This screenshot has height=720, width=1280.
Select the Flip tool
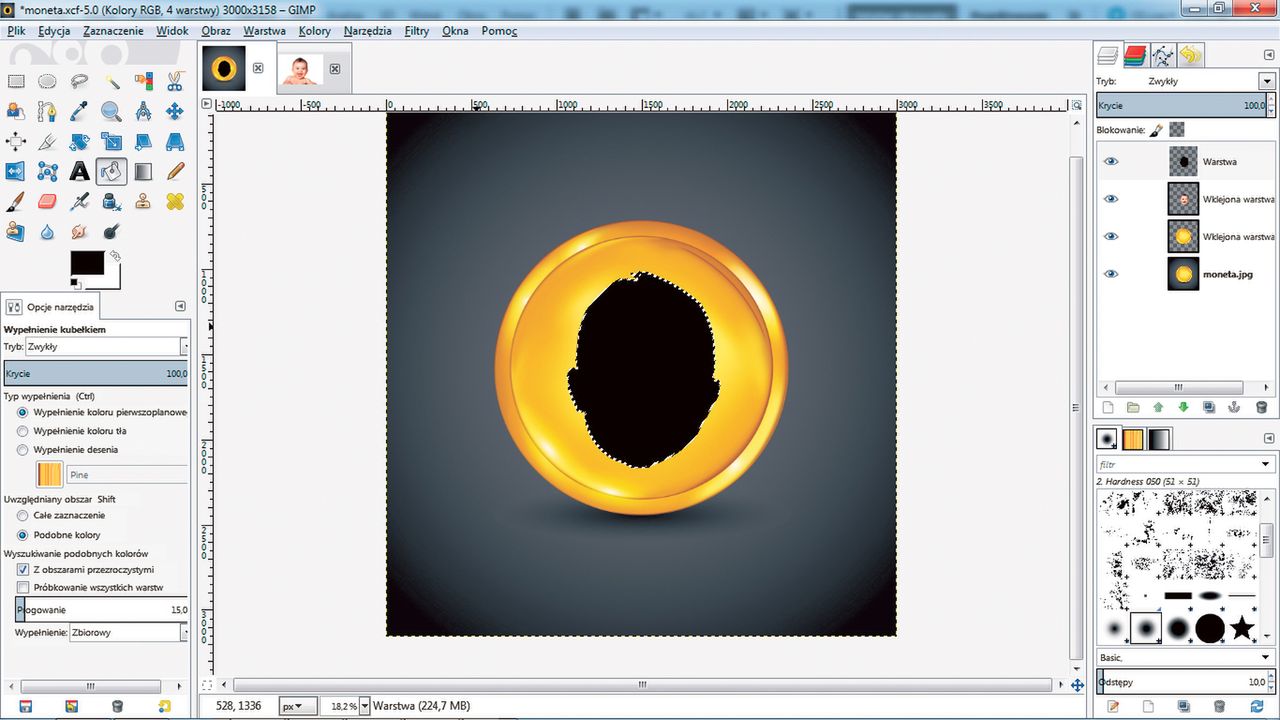click(x=16, y=171)
